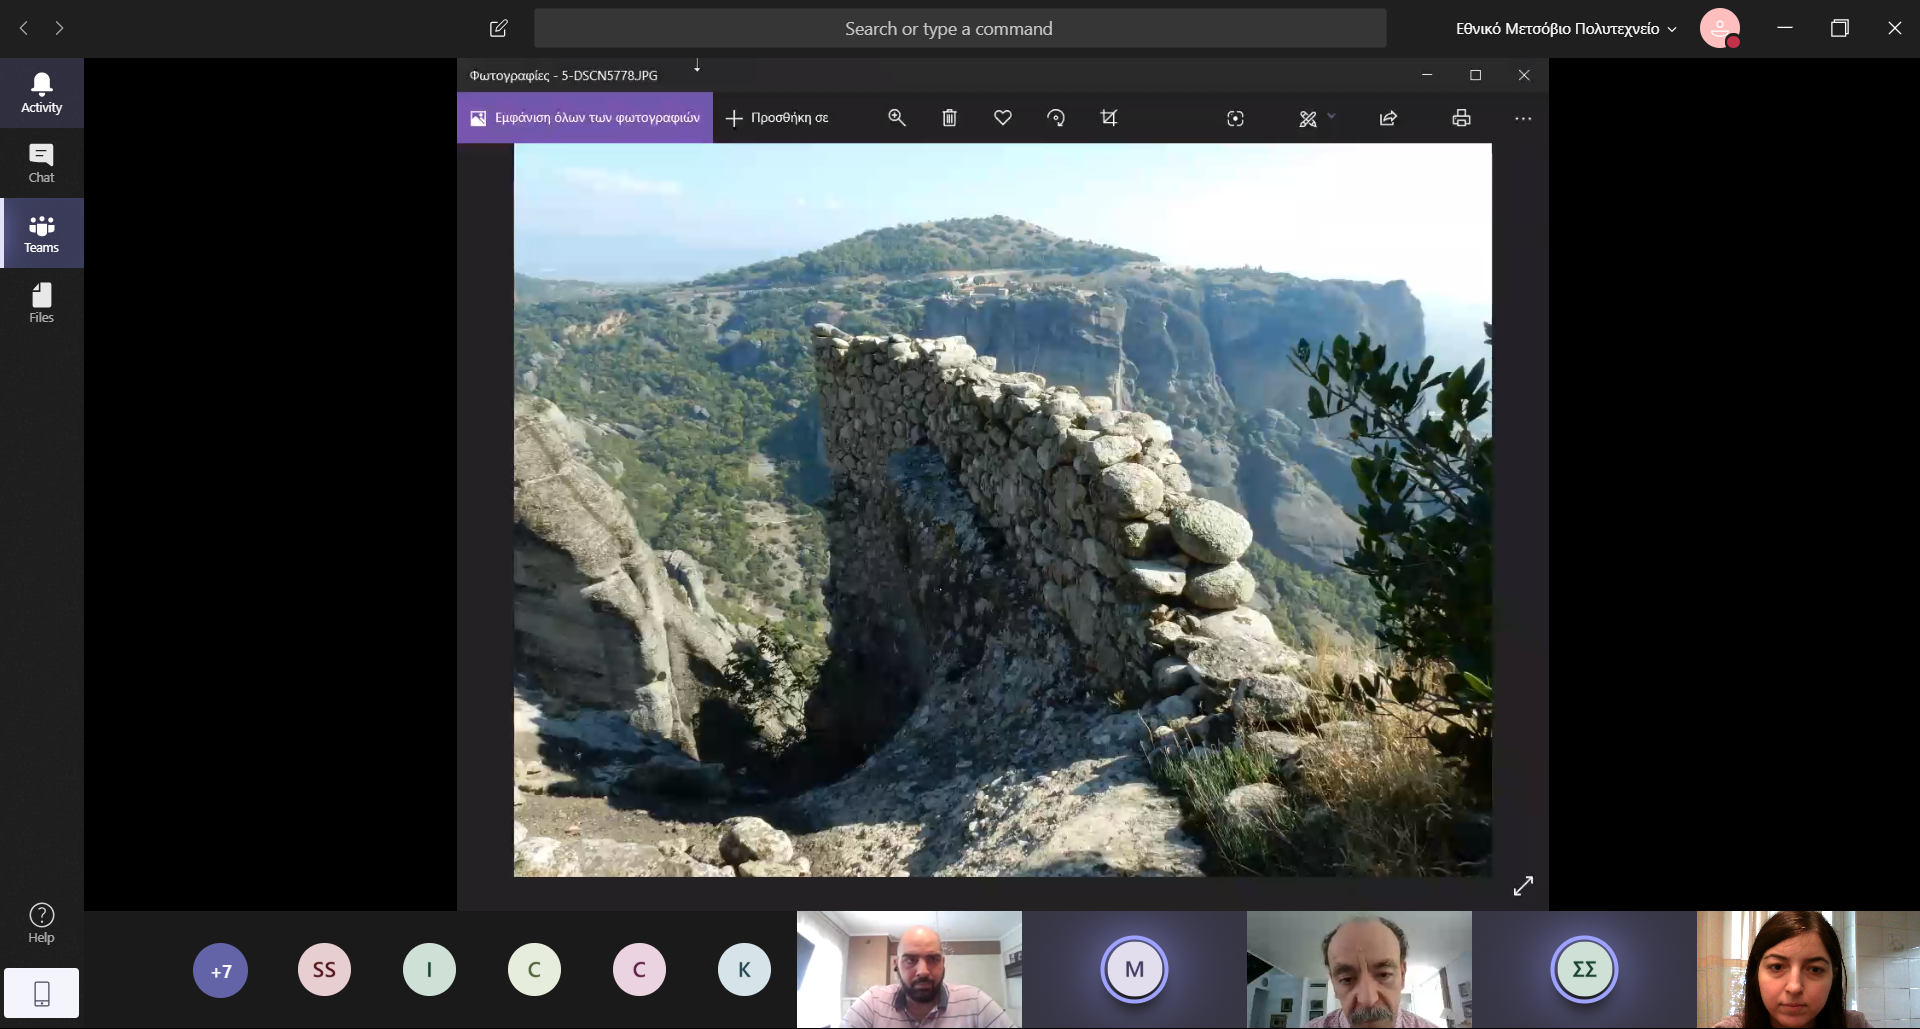The width and height of the screenshot is (1920, 1029).
Task: Open the Files section
Action: coord(41,303)
